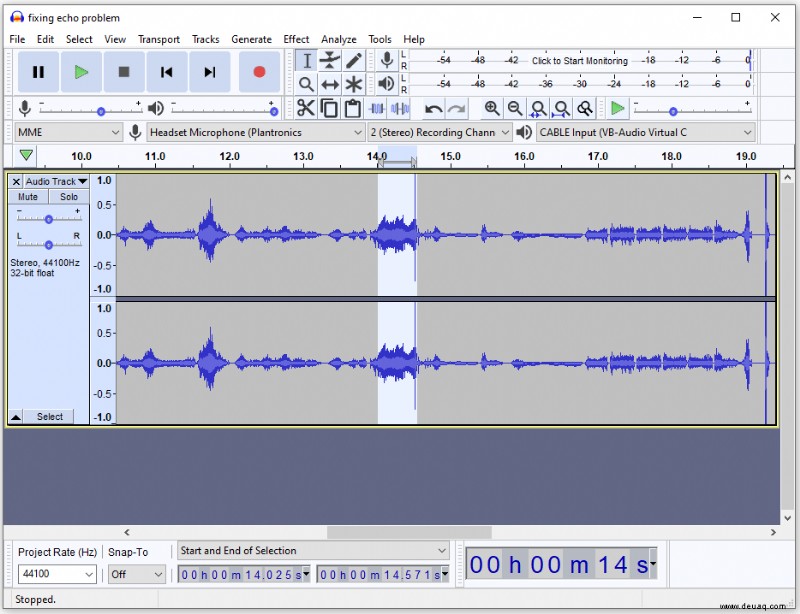
Task: Open the Tracks menu
Action: coord(206,39)
